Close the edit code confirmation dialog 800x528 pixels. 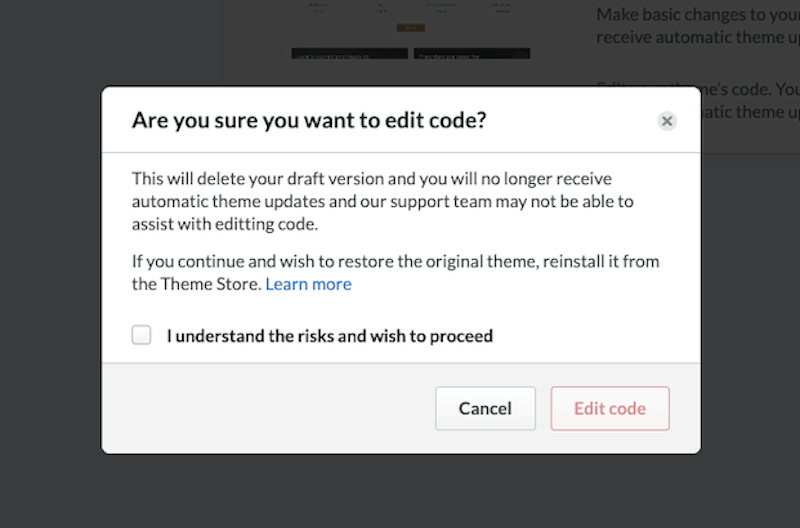[667, 121]
